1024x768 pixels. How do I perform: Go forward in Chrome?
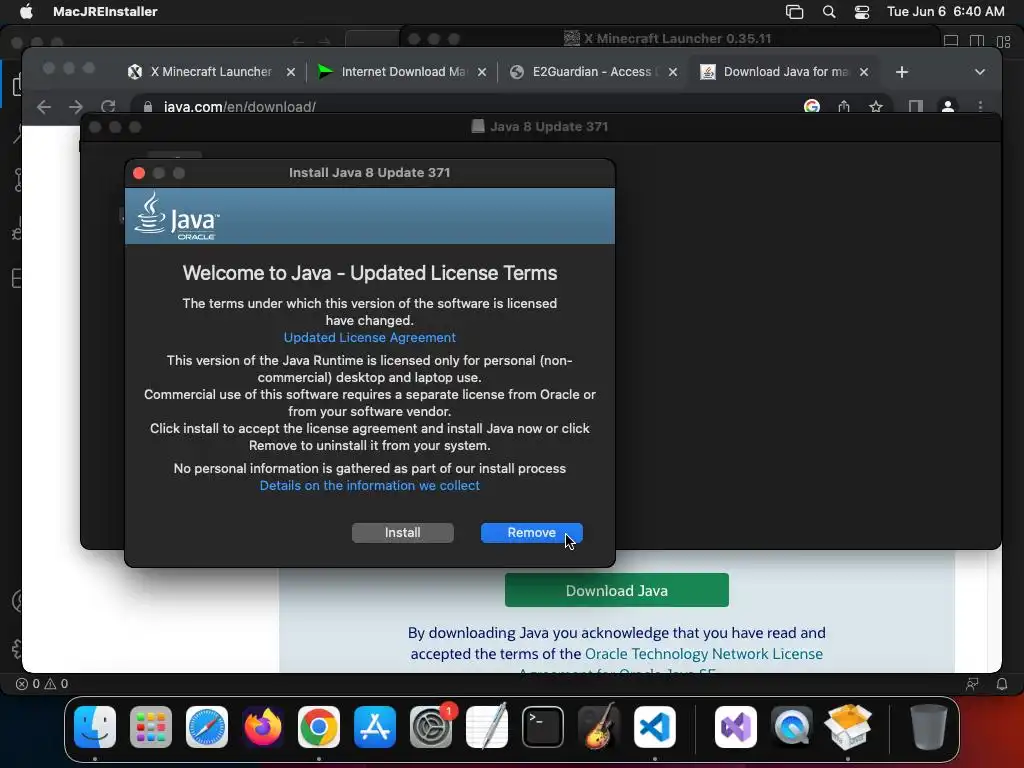point(76,106)
